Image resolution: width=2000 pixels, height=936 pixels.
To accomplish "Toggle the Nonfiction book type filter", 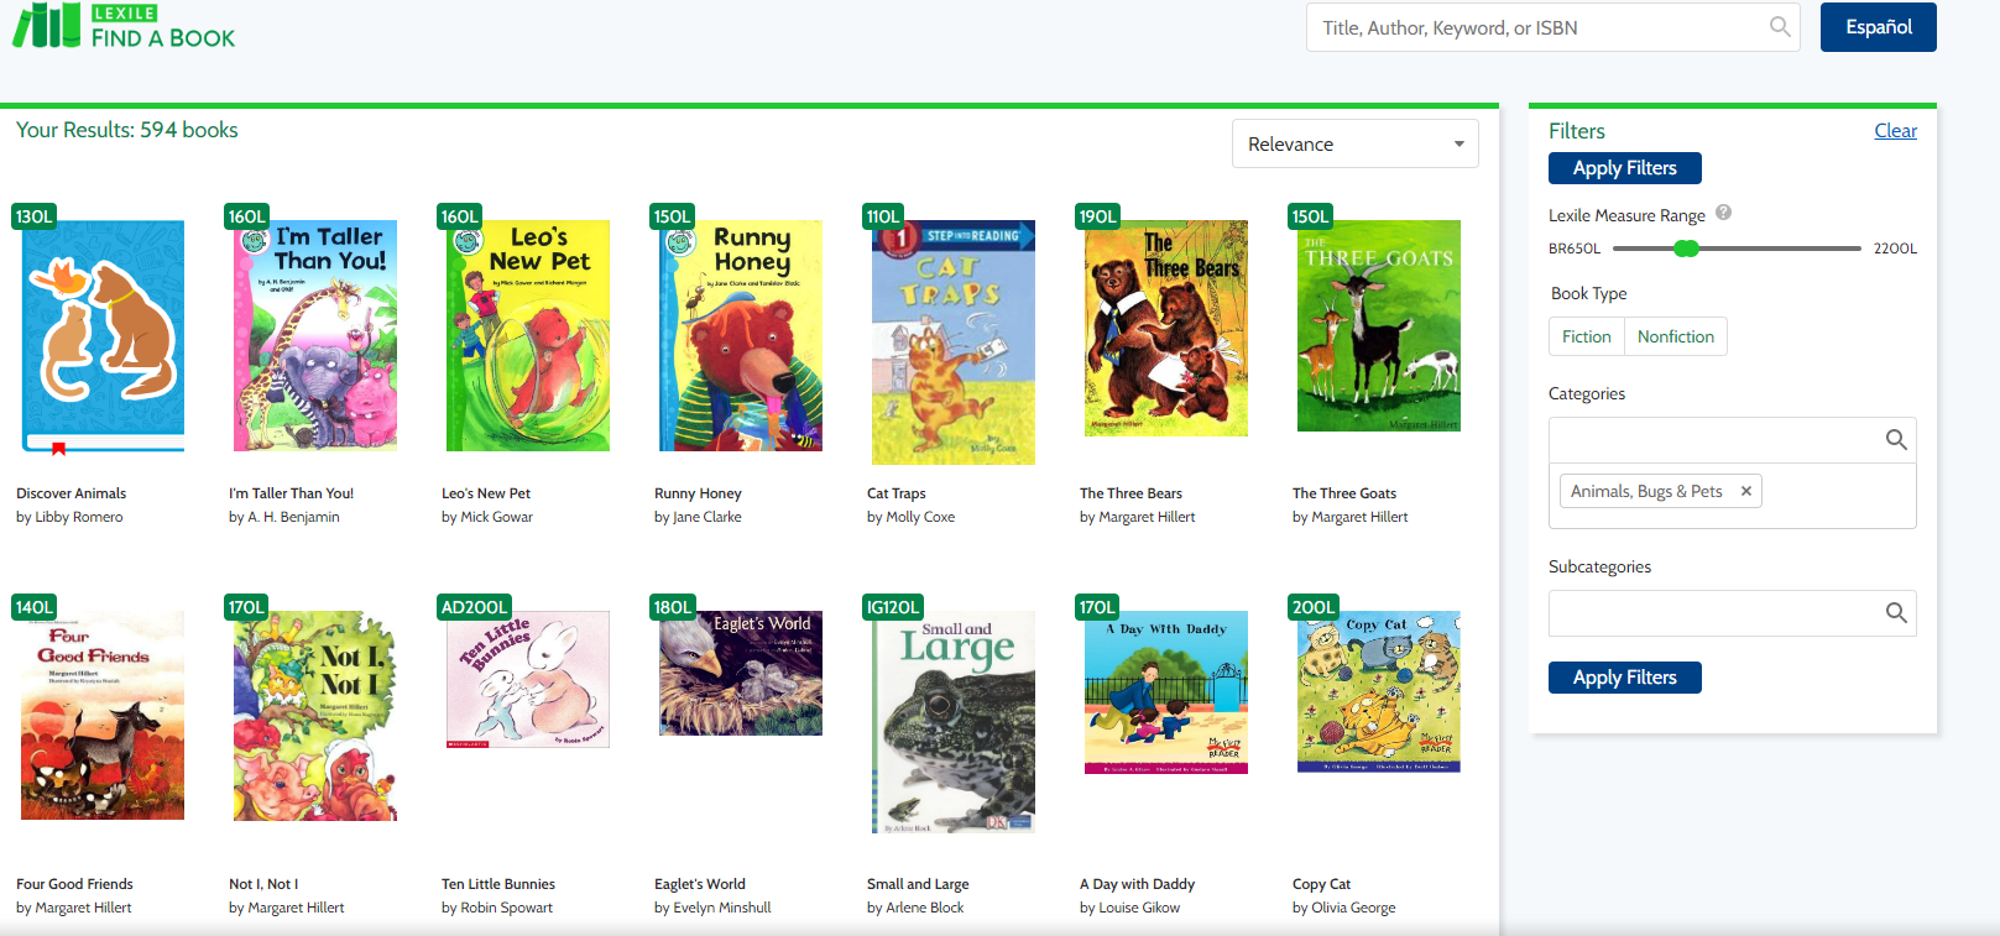I will (x=1675, y=337).
